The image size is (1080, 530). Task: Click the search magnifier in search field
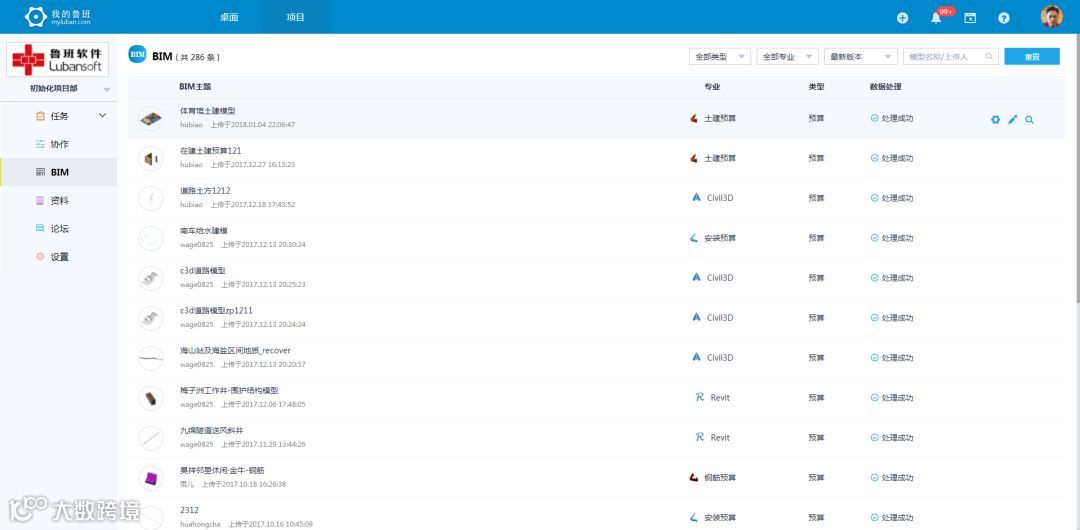pos(989,57)
